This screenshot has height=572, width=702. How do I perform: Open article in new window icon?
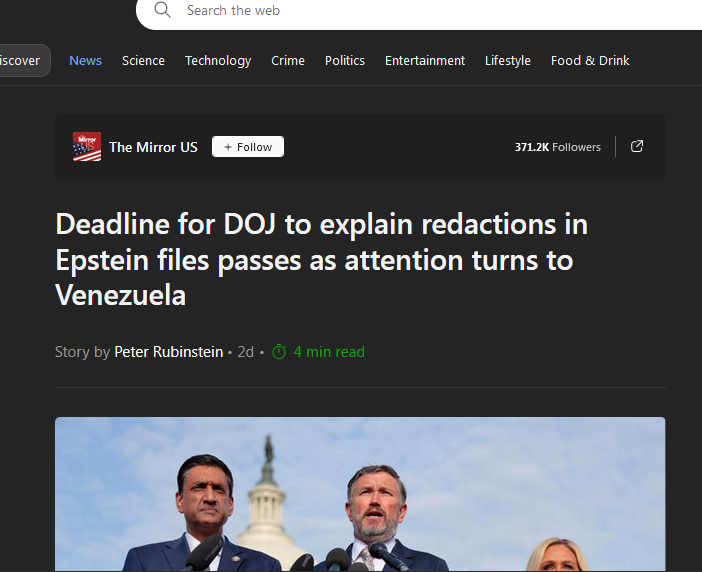click(637, 146)
